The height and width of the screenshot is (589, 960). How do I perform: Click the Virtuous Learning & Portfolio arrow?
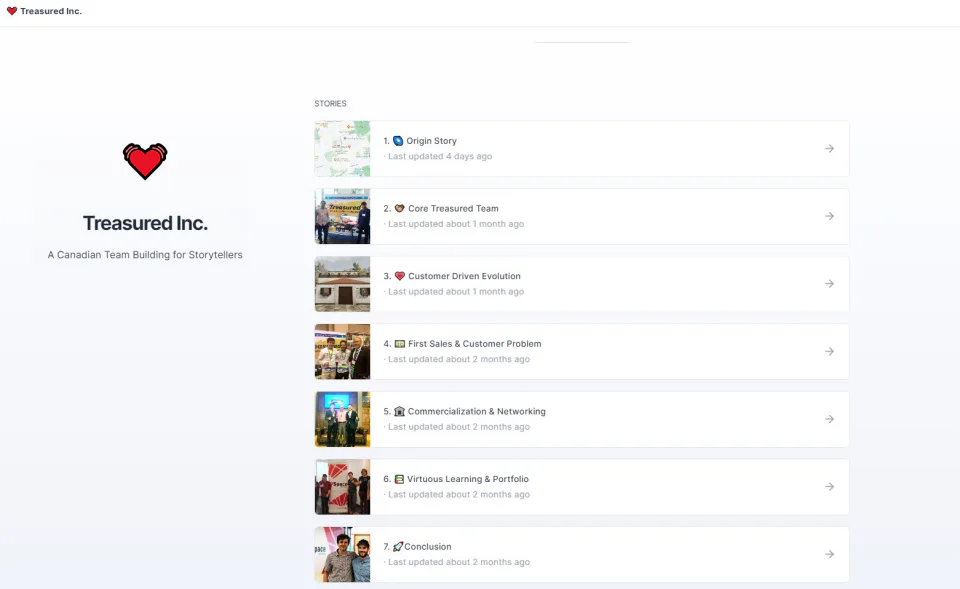[x=829, y=487]
